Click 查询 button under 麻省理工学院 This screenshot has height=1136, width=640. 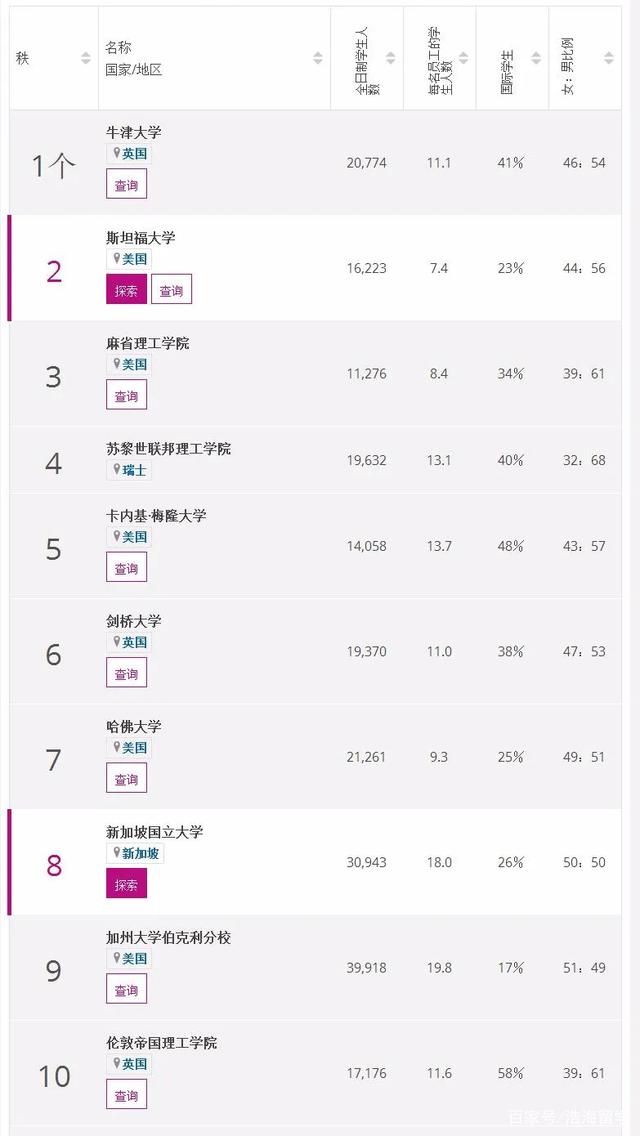[126, 396]
